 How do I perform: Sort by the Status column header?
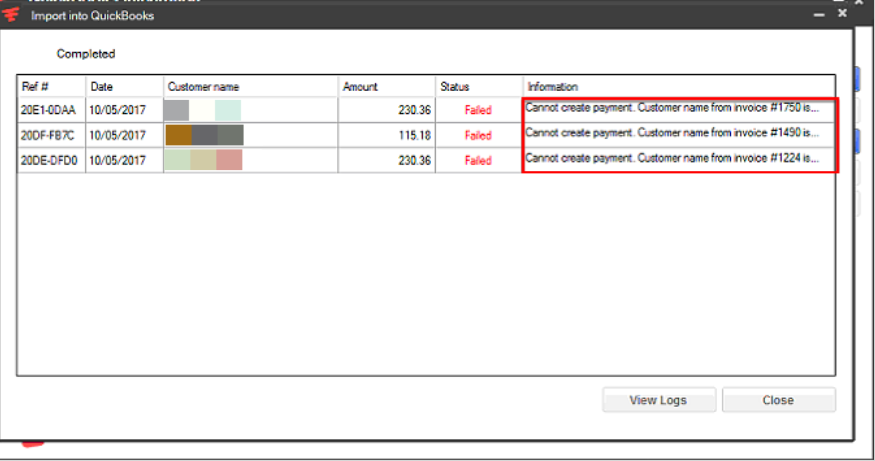tap(479, 87)
